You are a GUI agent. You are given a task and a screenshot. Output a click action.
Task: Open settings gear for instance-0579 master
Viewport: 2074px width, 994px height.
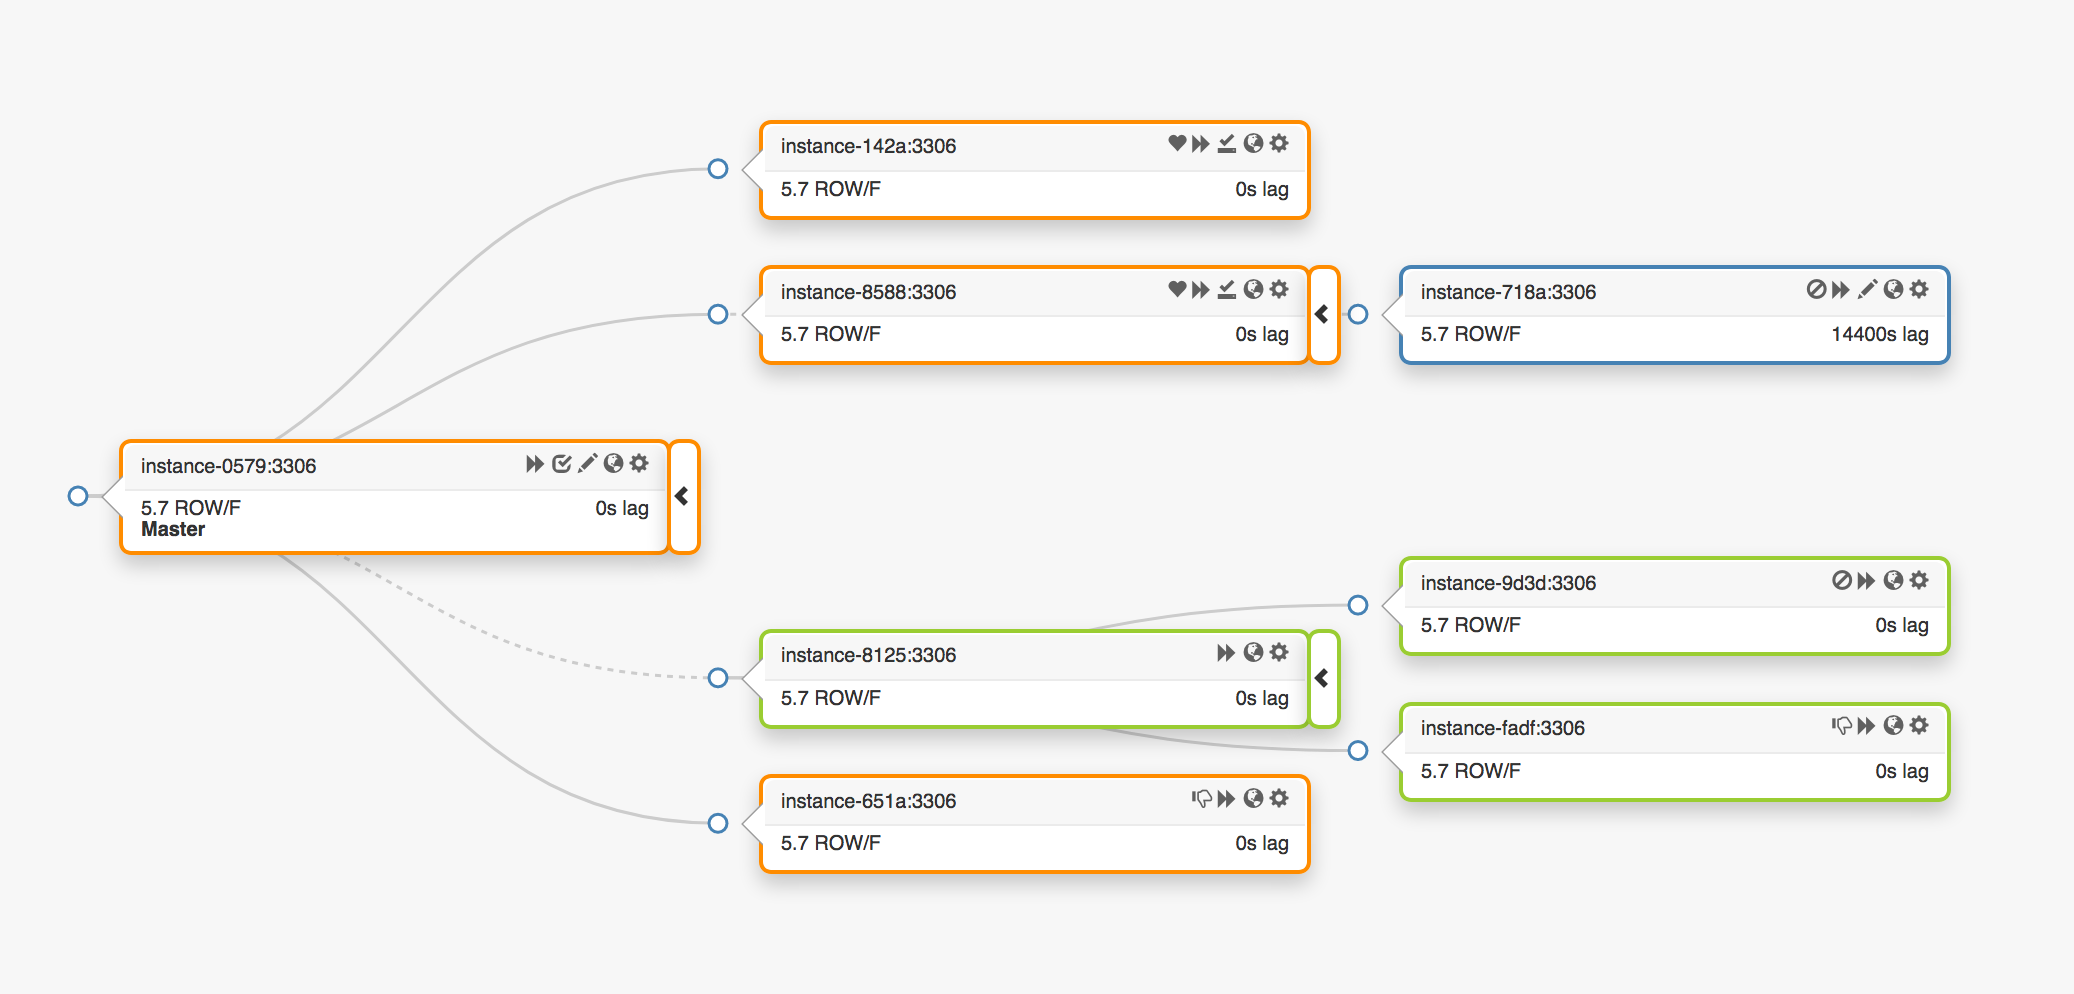640,464
